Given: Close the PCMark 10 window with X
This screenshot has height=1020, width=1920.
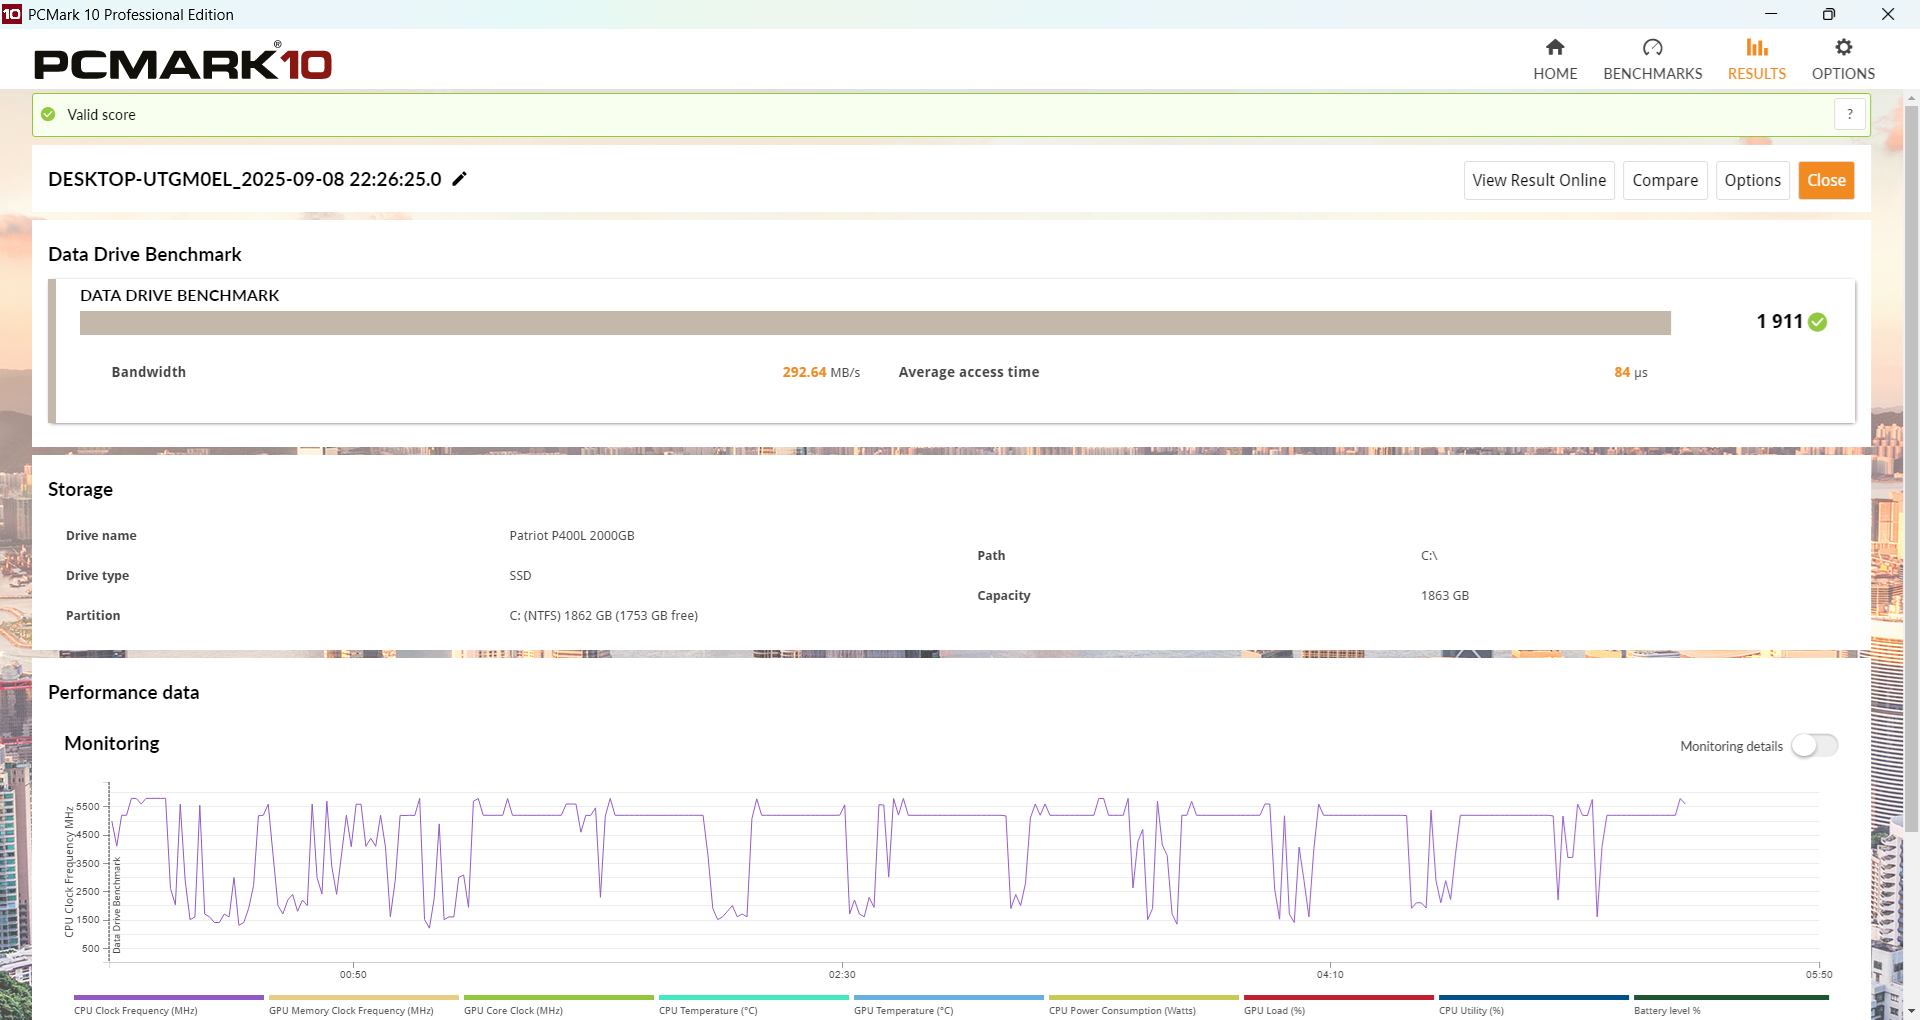Looking at the screenshot, I should (x=1888, y=14).
